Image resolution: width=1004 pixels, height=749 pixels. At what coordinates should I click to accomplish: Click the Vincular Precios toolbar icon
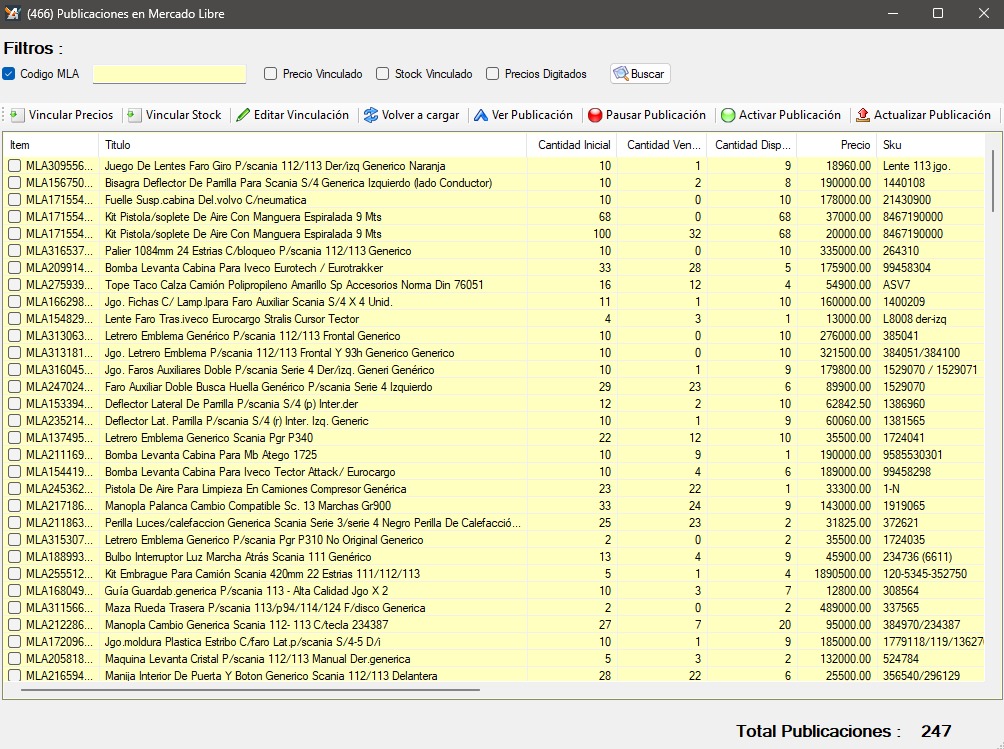(18, 115)
